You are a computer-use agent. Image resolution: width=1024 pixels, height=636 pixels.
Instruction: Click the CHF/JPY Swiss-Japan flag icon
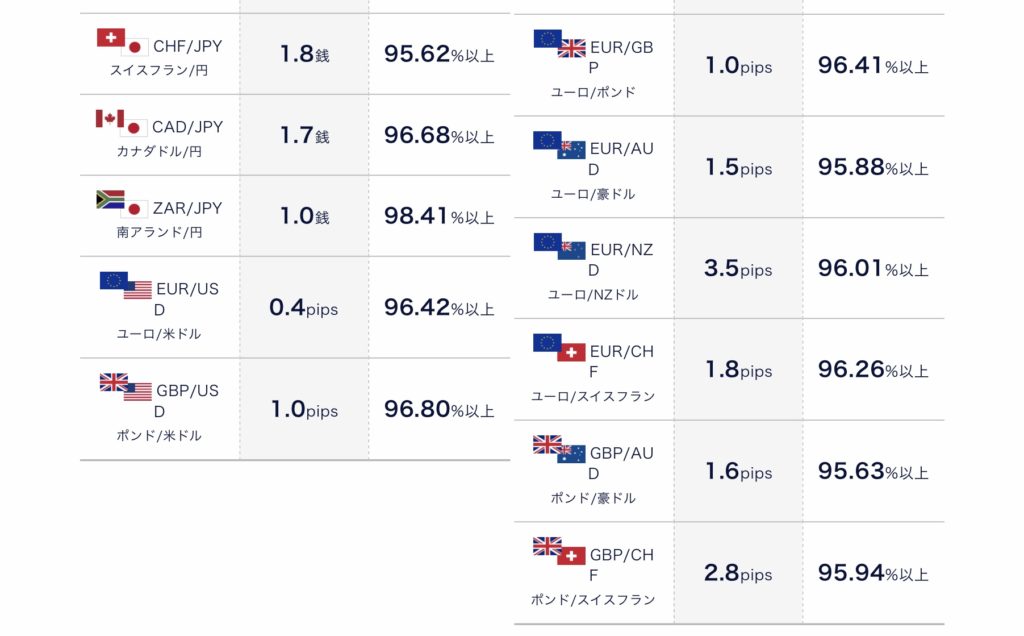tap(123, 42)
